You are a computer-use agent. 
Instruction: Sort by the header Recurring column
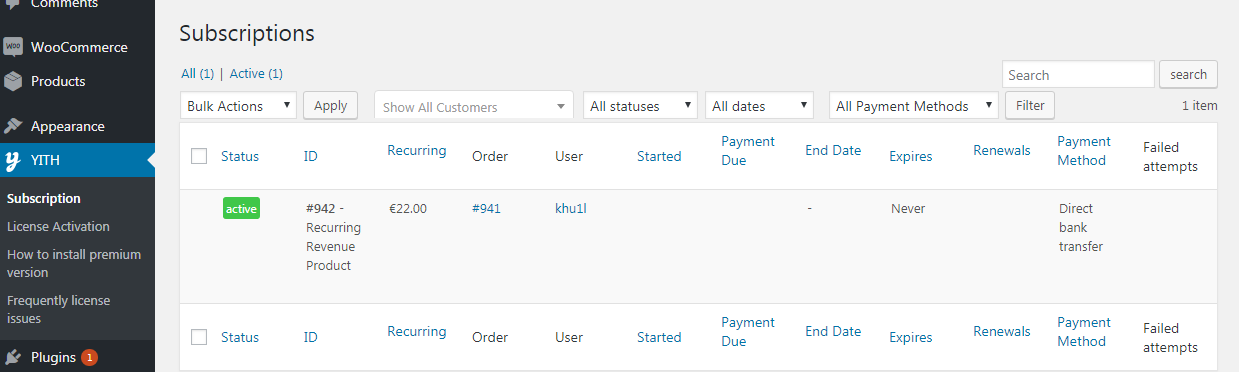pos(417,150)
